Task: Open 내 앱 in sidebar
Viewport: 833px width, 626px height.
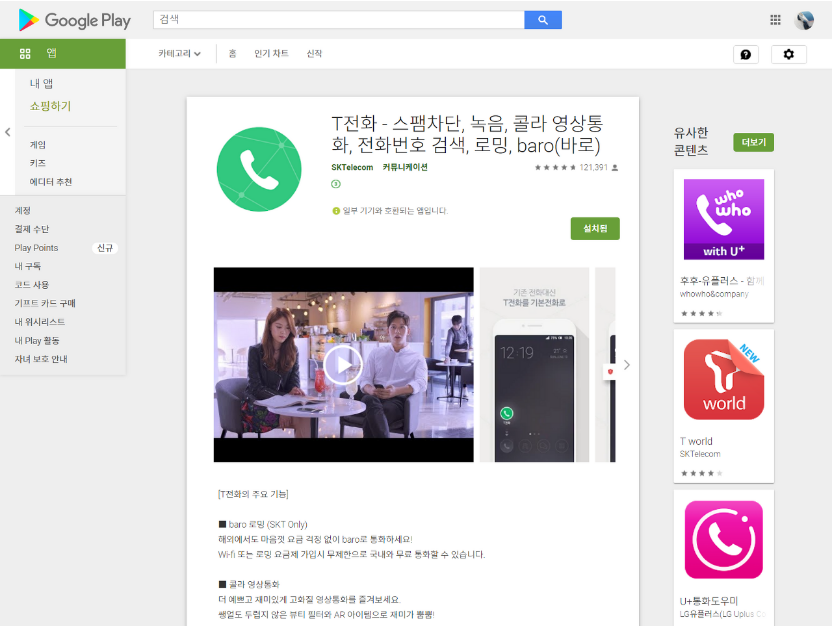Action: click(41, 83)
